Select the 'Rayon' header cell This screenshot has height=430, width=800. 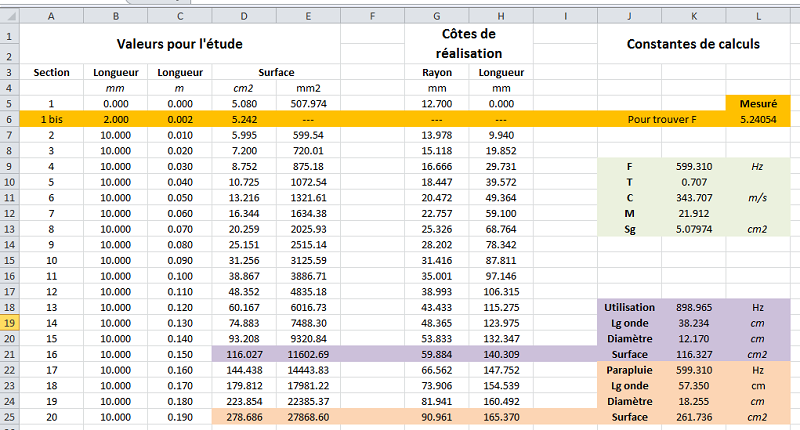pos(437,72)
